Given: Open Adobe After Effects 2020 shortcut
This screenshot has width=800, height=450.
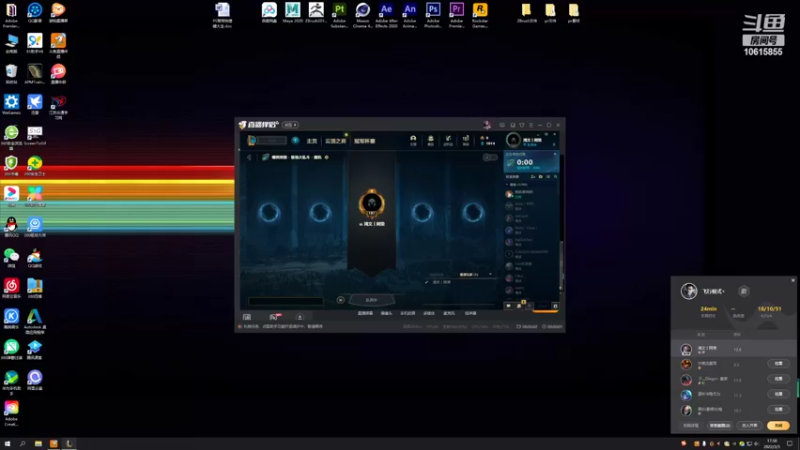Looking at the screenshot, I should [386, 14].
